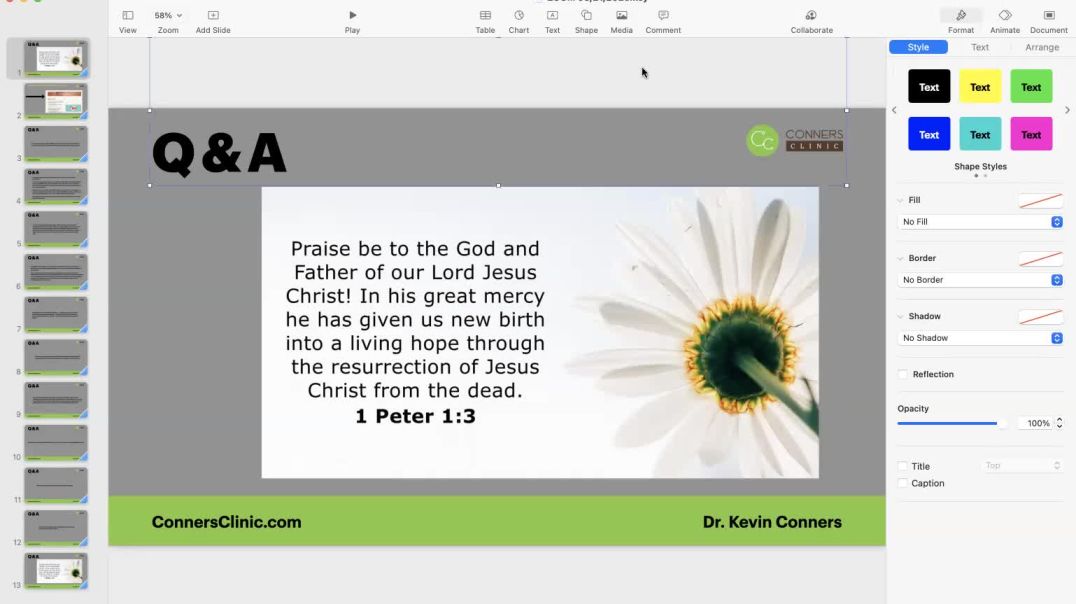This screenshot has height=604, width=1076.
Task: Show next shape styles page
Action: (1067, 110)
